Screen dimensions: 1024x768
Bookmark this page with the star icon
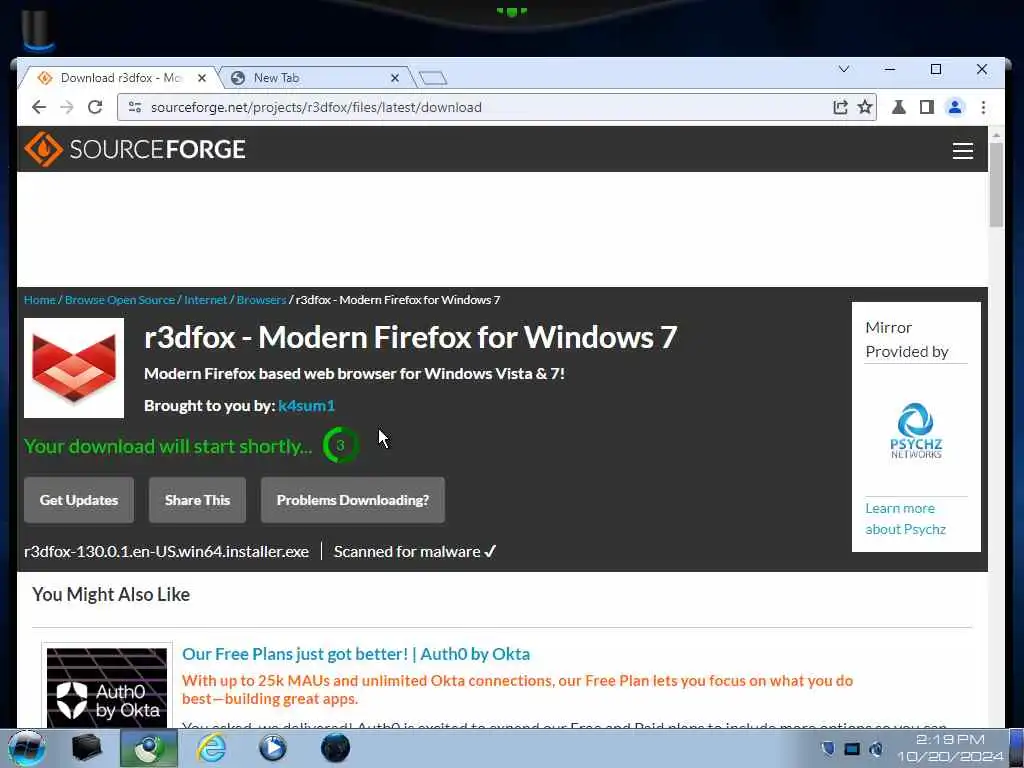[x=865, y=107]
